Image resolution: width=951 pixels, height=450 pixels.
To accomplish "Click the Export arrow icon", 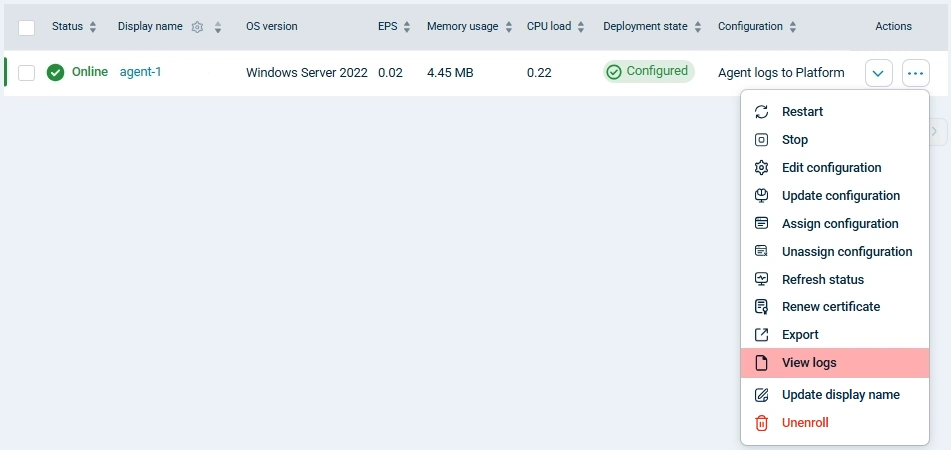I will [x=761, y=335].
